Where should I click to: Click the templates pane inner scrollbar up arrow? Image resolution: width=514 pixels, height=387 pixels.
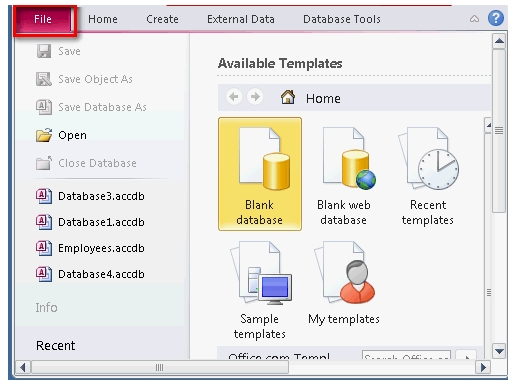[488, 125]
